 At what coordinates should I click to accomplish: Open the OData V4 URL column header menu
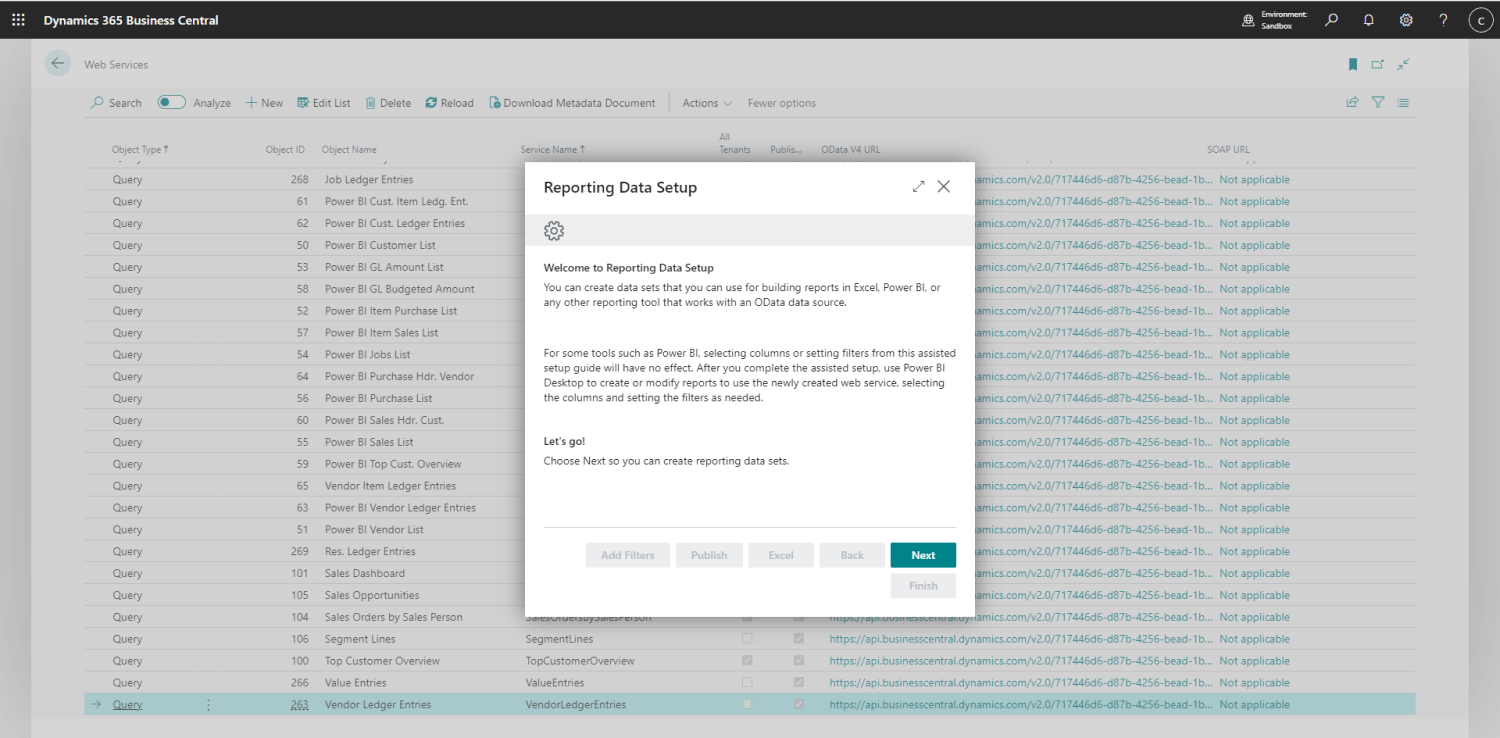click(851, 150)
